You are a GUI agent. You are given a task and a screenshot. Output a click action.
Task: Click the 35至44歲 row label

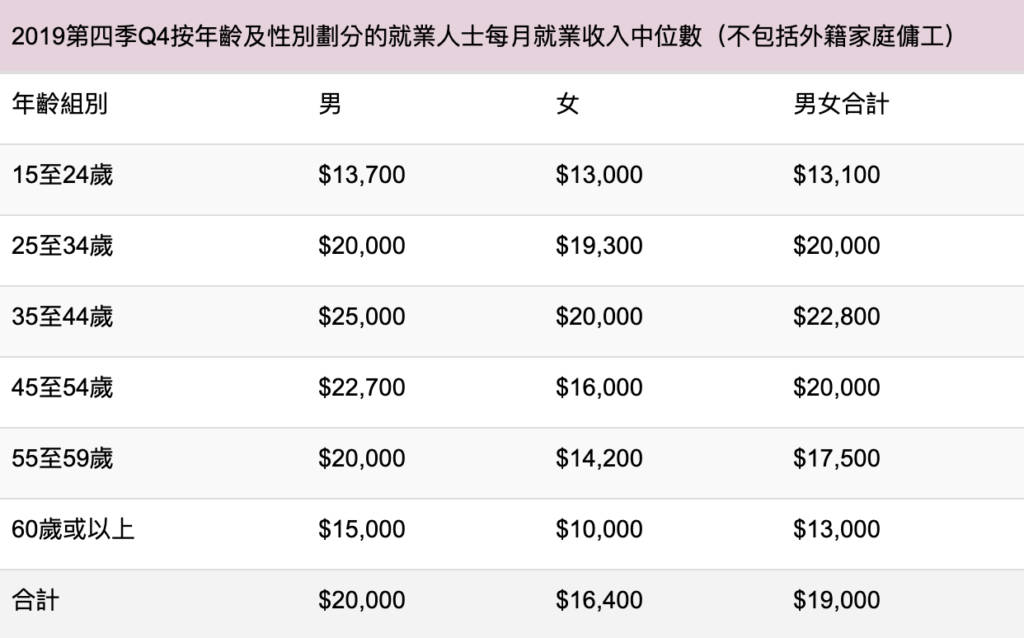(62, 317)
